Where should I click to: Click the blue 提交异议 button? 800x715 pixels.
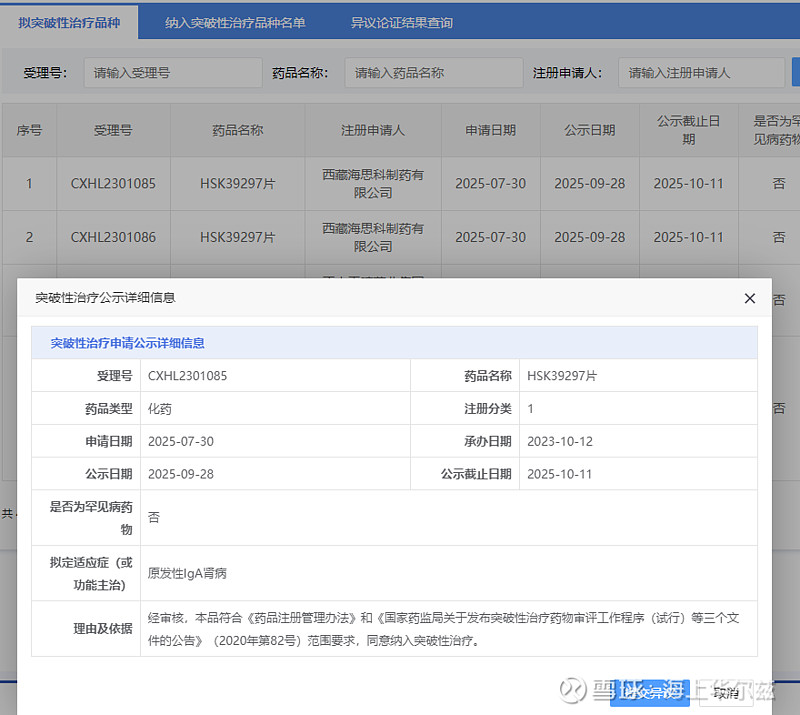pos(650,692)
